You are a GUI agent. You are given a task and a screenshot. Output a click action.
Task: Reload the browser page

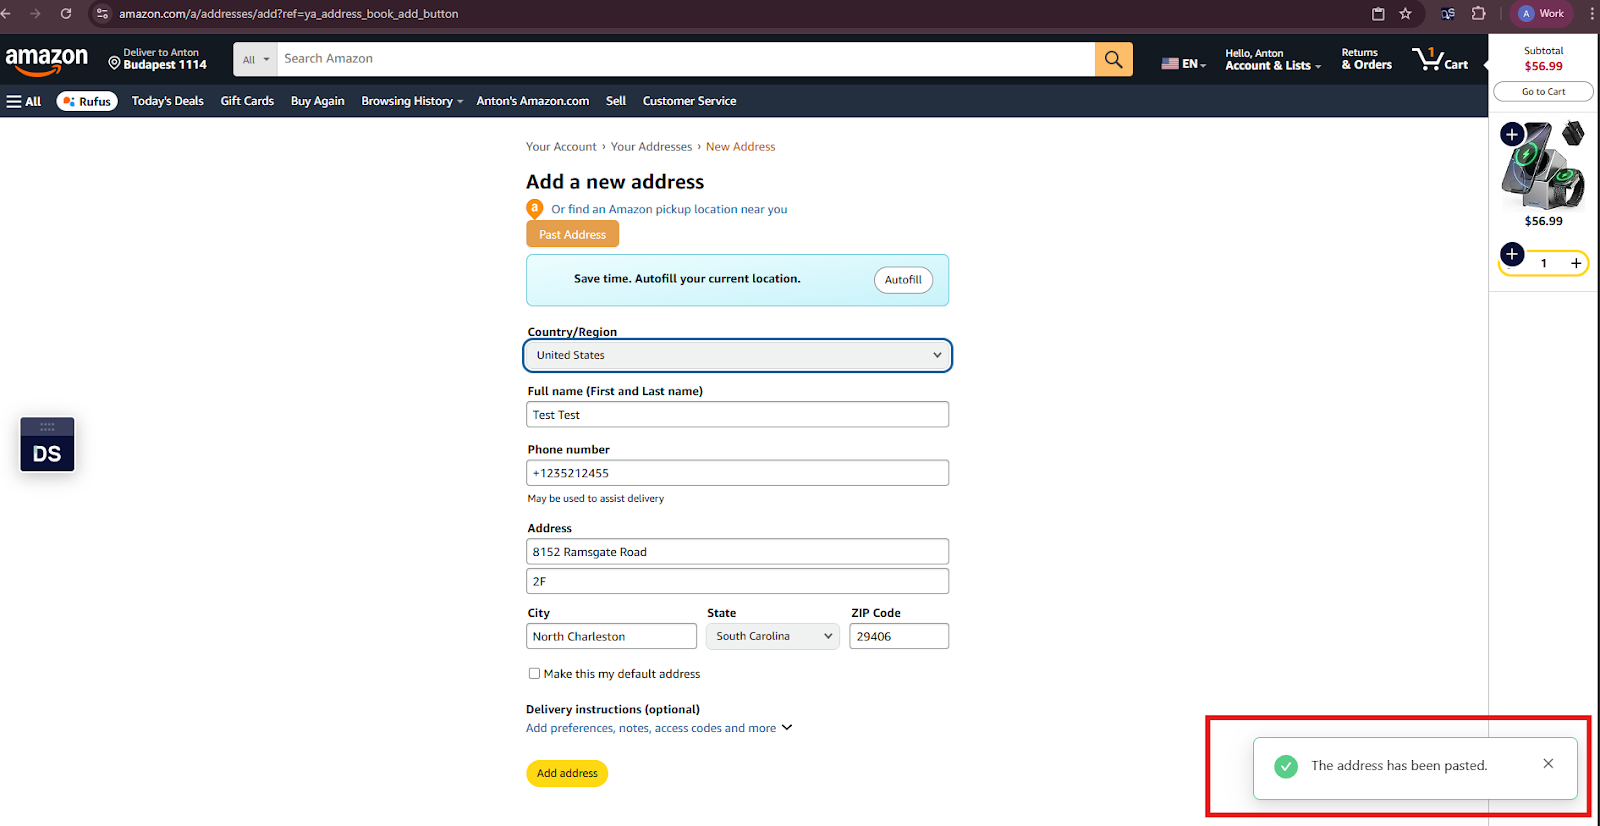point(66,14)
